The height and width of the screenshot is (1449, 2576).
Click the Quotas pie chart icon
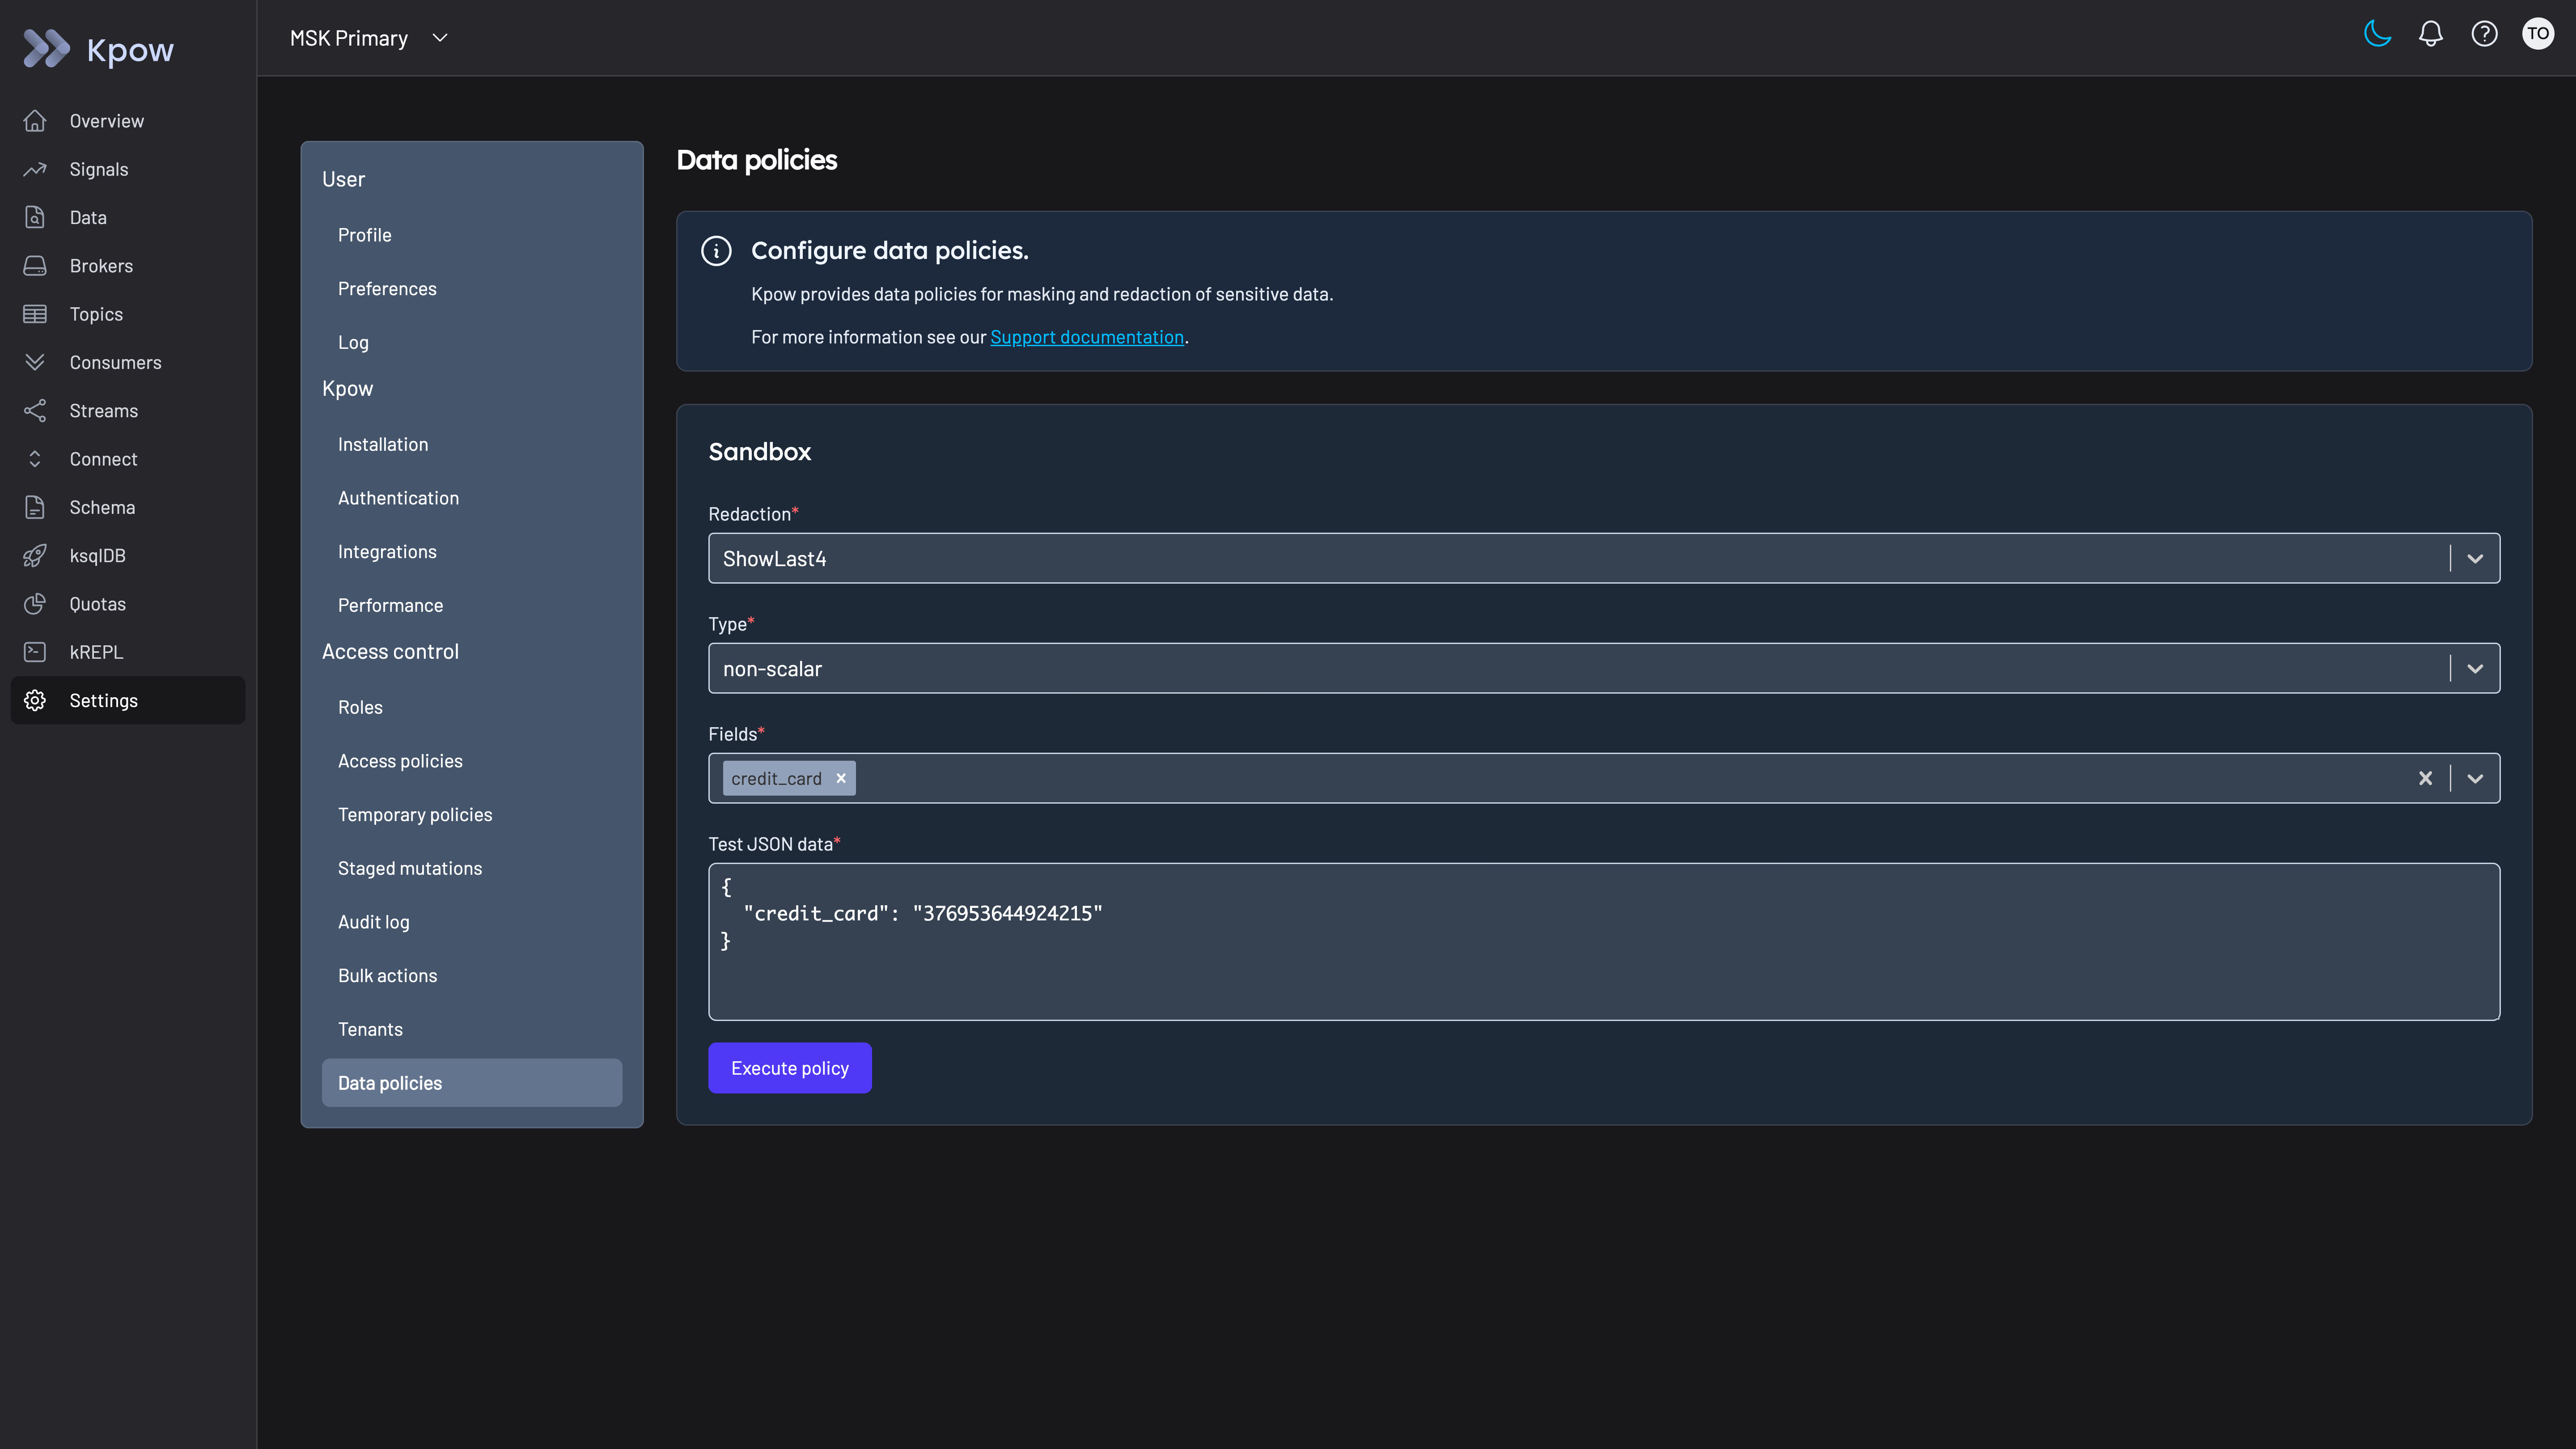click(x=35, y=604)
